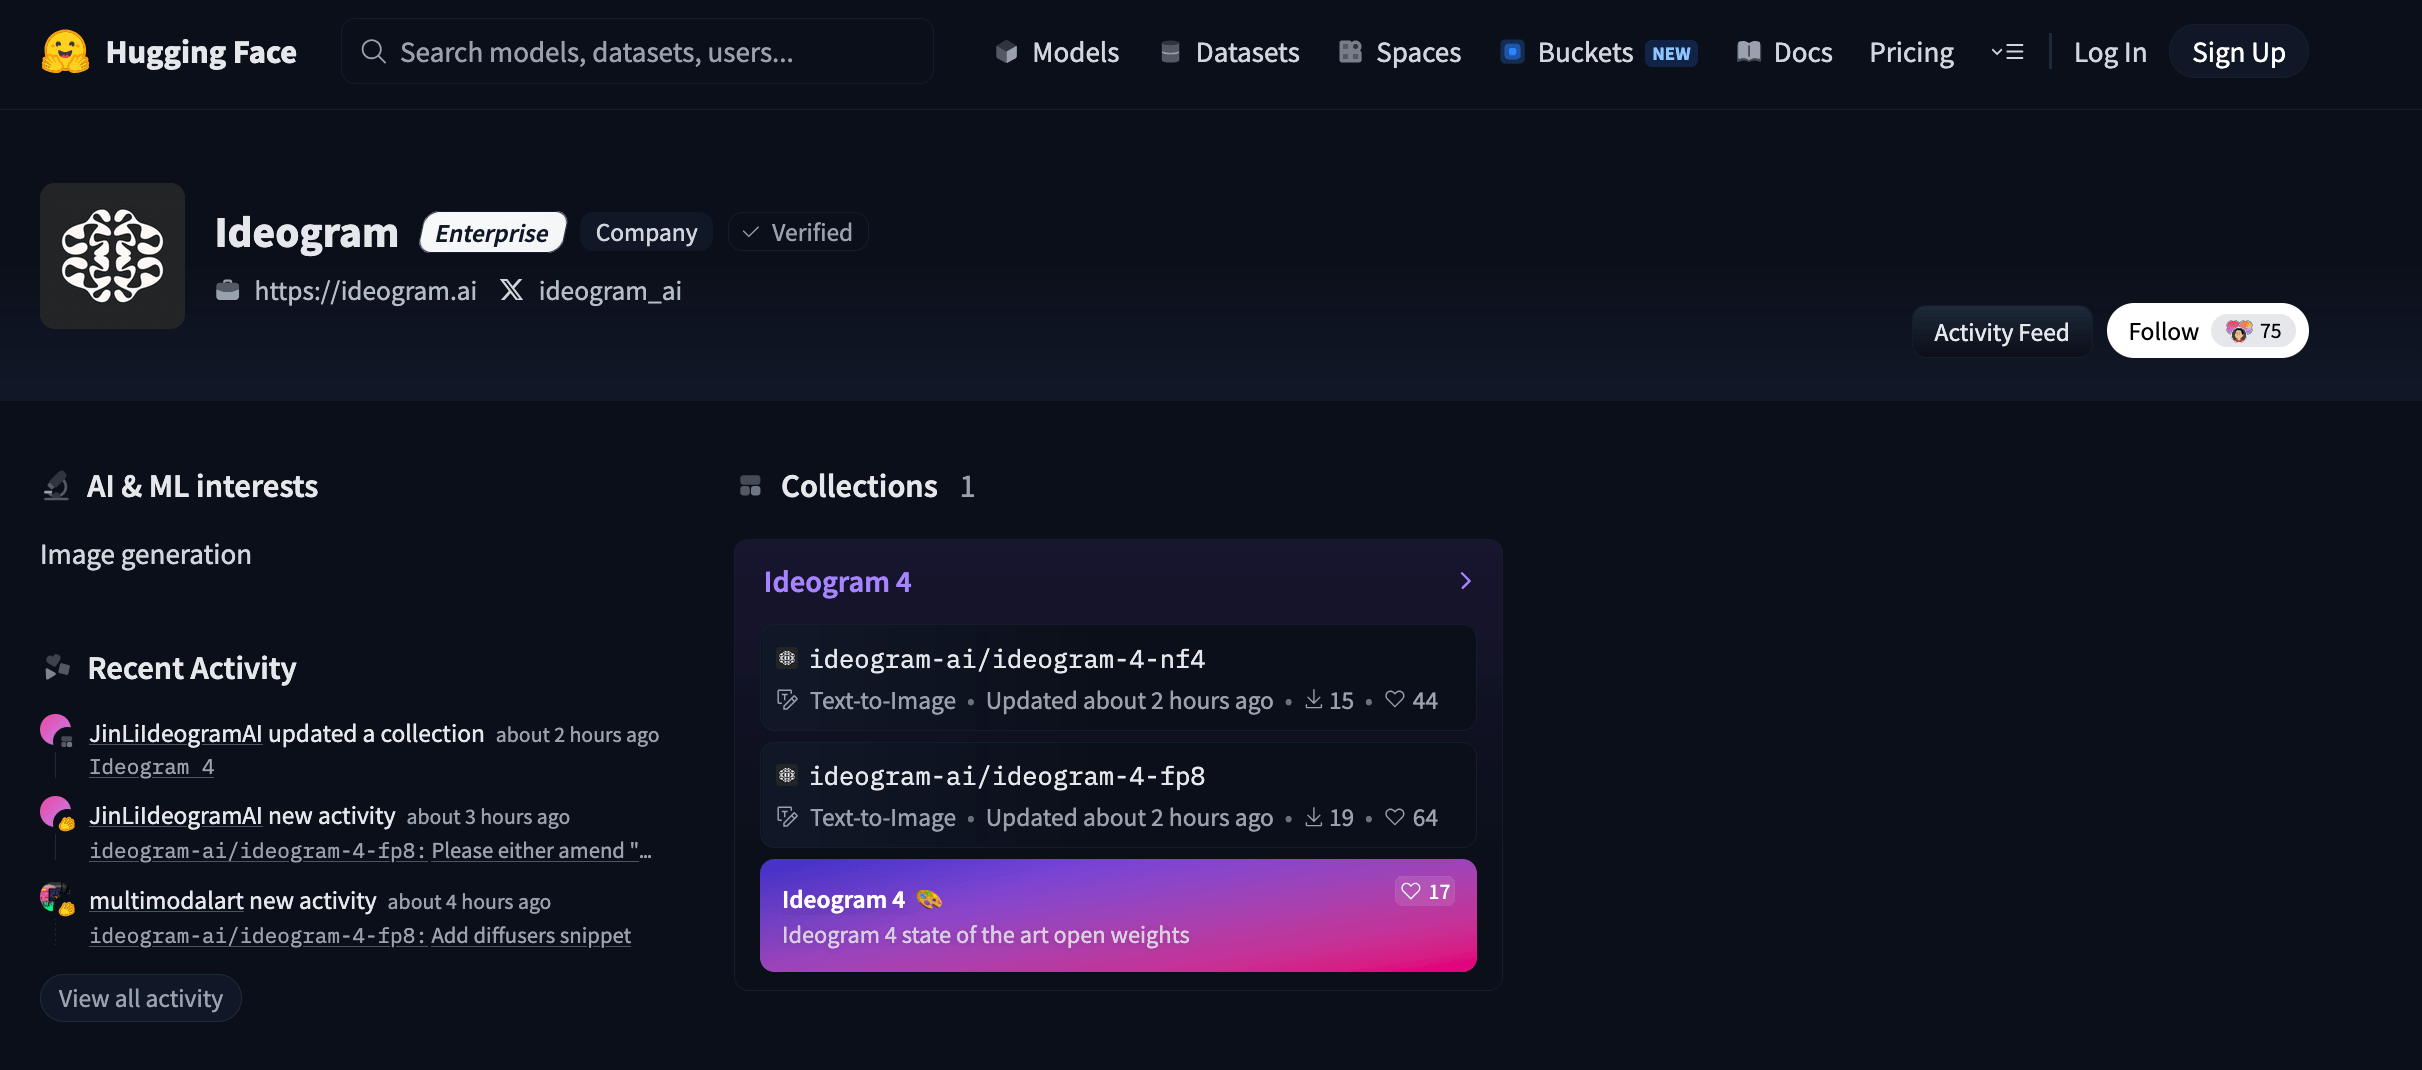
Task: Click the Docs book icon
Action: 1748,51
